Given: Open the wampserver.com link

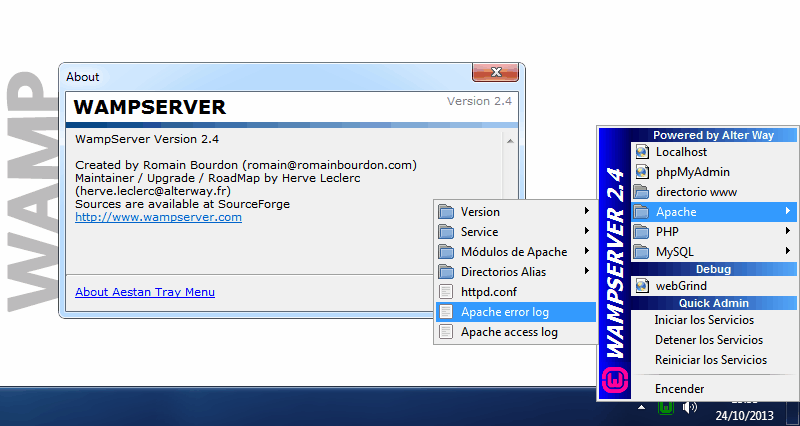Looking at the screenshot, I should pos(158,217).
